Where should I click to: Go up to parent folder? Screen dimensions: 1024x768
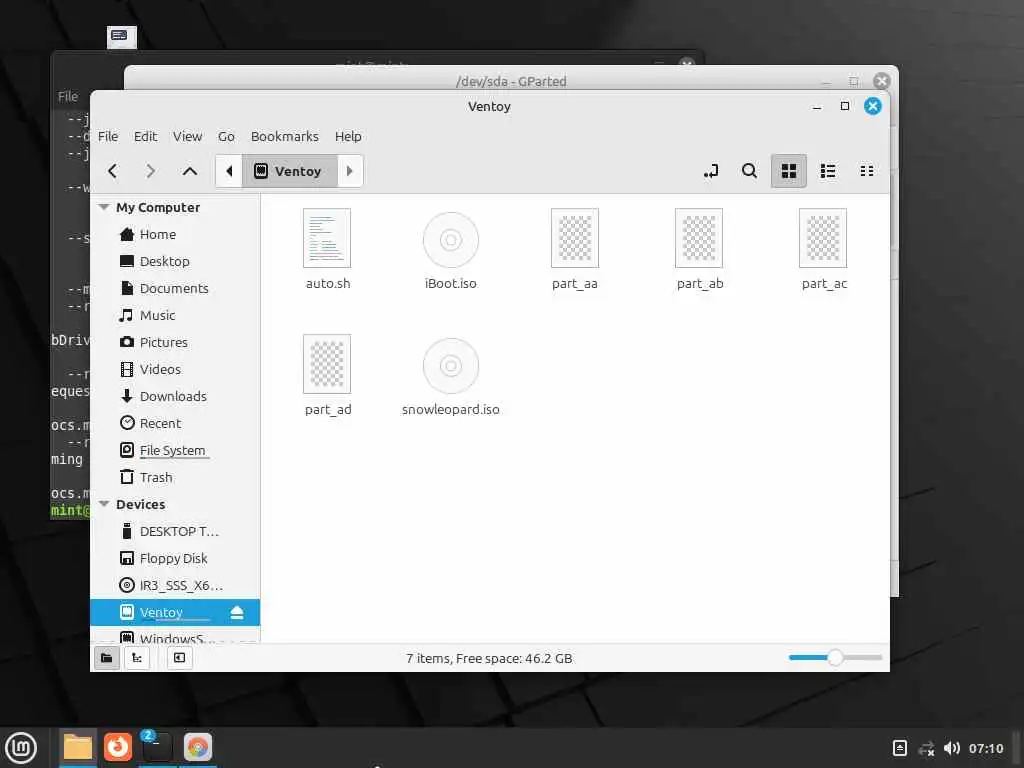(189, 171)
